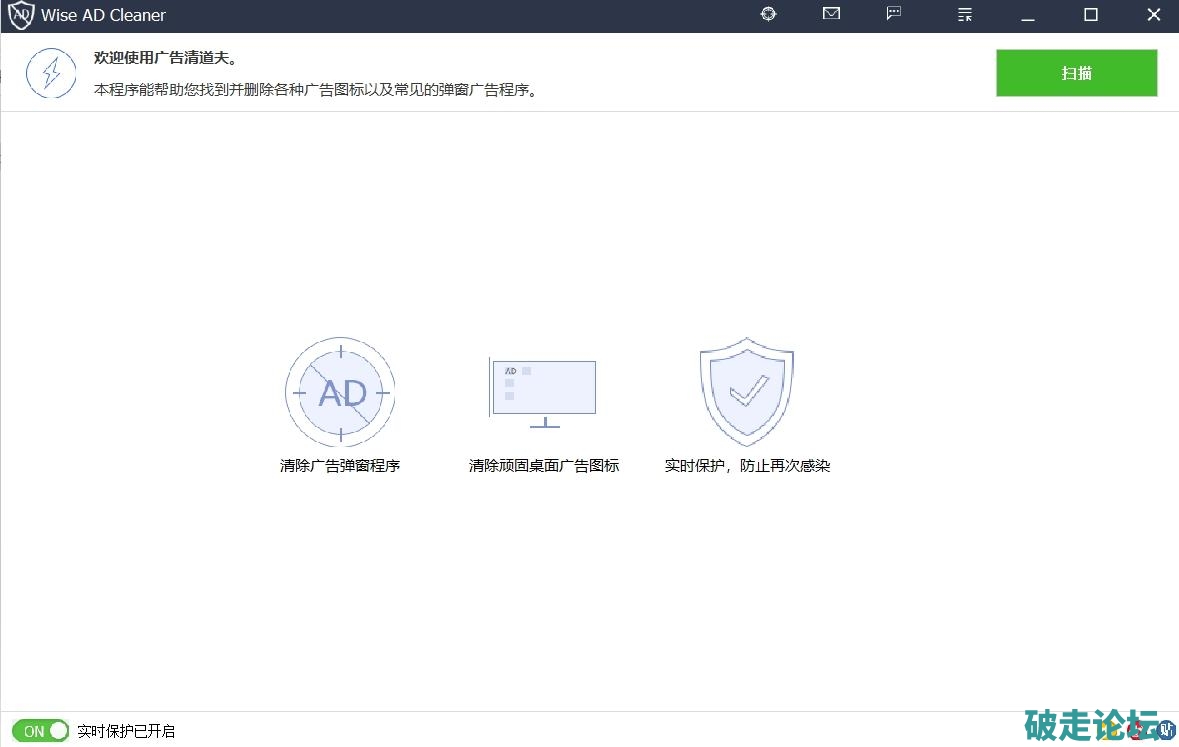Close the Wise AD Cleaner window
This screenshot has width=1179, height=747.
[1153, 15]
